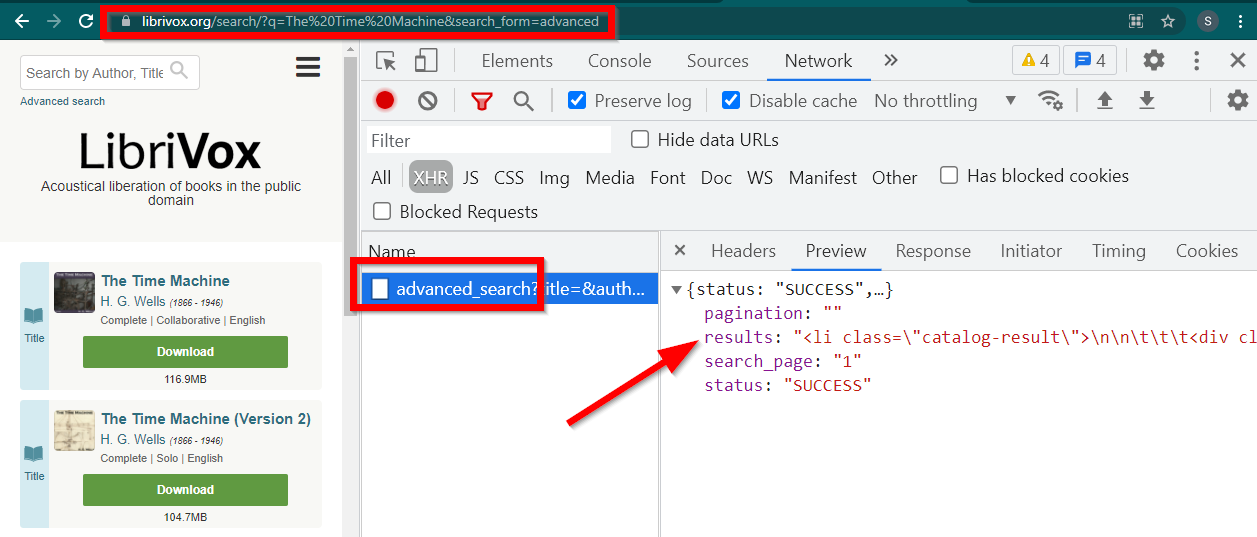Open the Headers tab

[x=743, y=251]
